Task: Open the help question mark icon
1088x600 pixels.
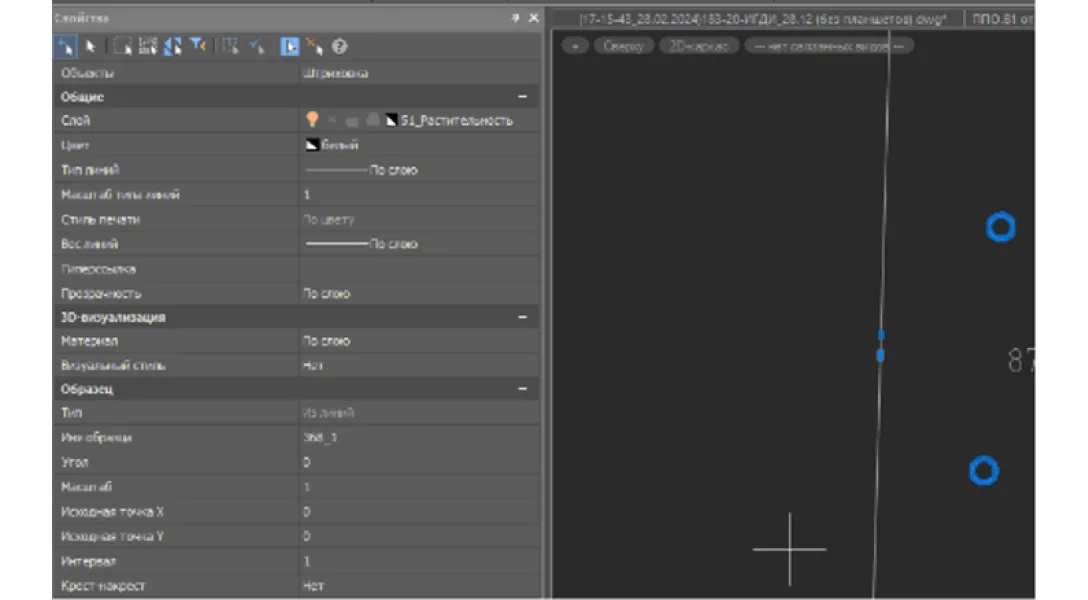Action: [x=340, y=46]
